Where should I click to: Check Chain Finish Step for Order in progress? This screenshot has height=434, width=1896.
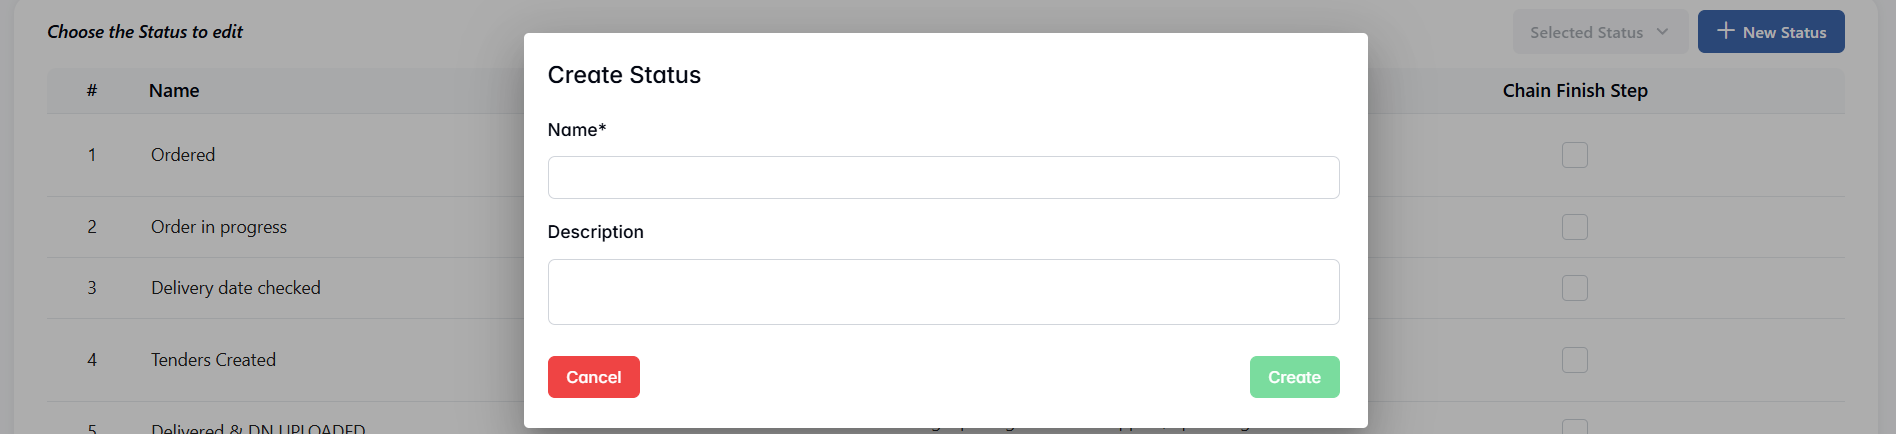tap(1574, 227)
